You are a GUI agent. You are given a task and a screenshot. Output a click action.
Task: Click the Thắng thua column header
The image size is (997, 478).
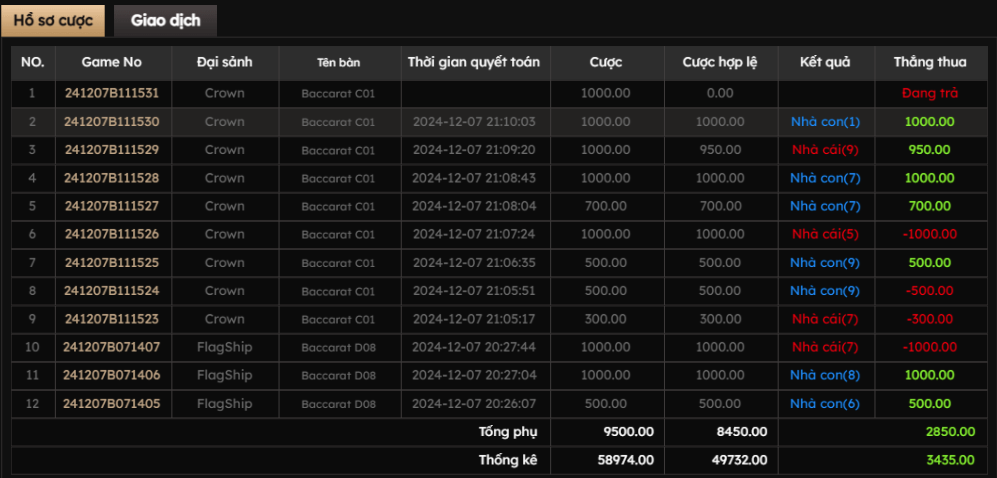point(930,62)
